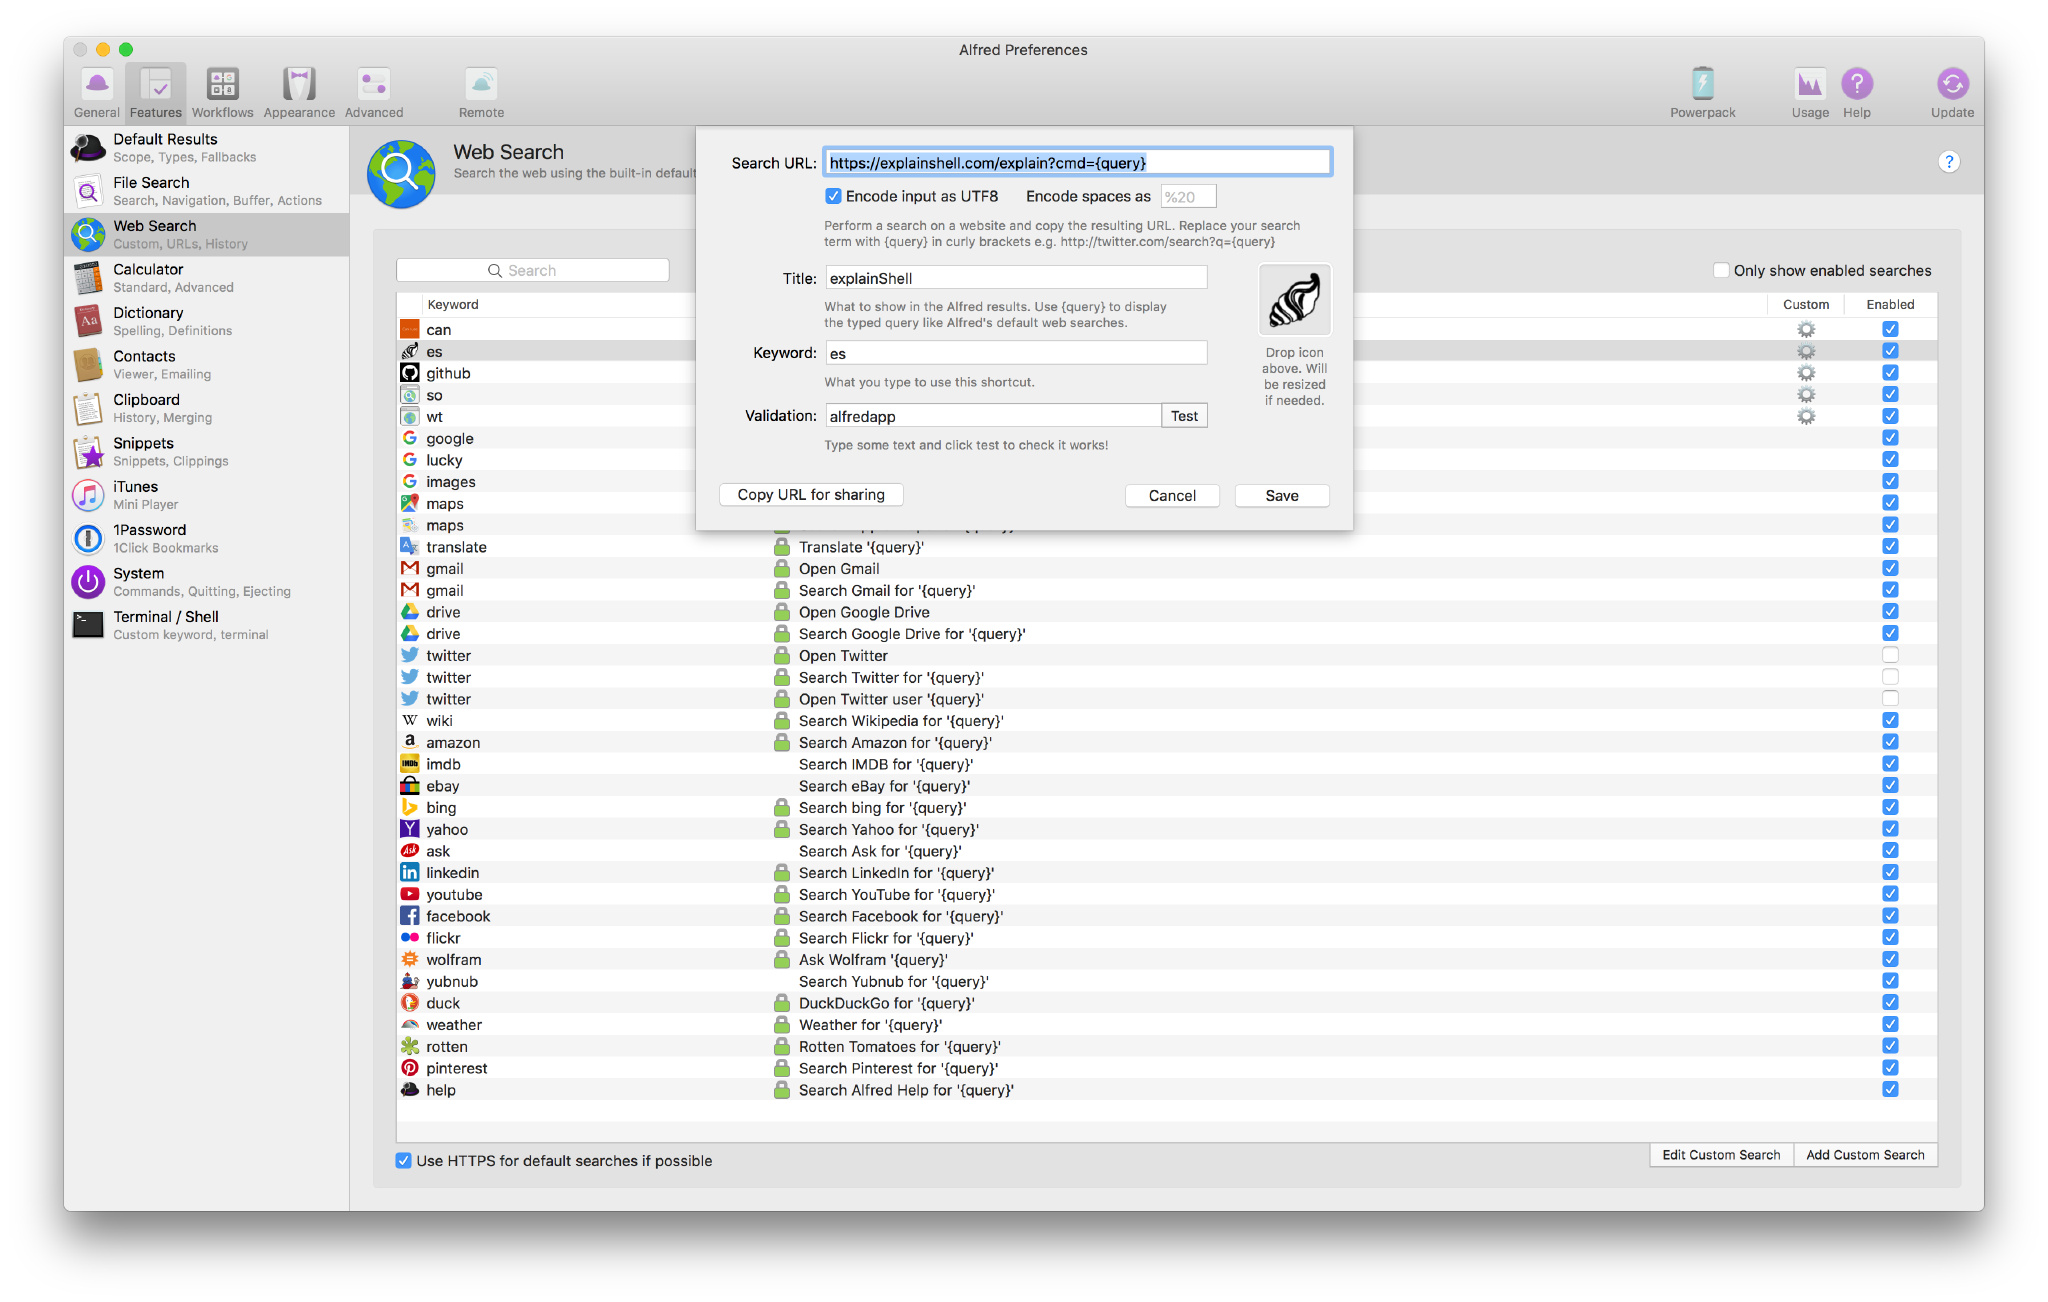Enable the Open Twitter search checkbox

pyautogui.click(x=1889, y=655)
